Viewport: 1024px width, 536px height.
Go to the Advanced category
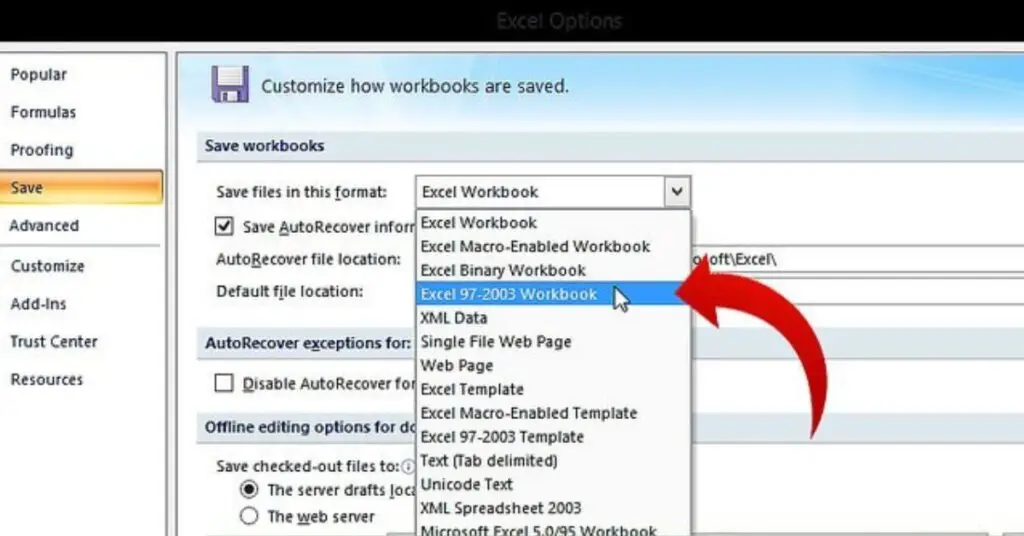44,226
